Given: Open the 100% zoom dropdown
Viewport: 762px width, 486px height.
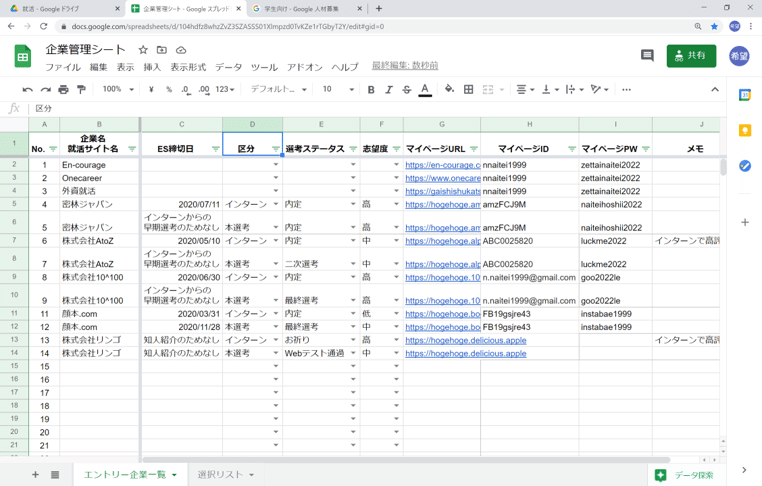Looking at the screenshot, I should [x=118, y=89].
